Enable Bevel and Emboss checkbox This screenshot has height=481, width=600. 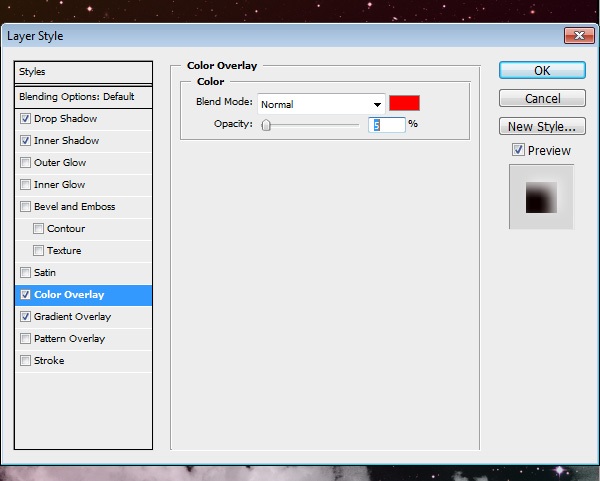(25, 207)
